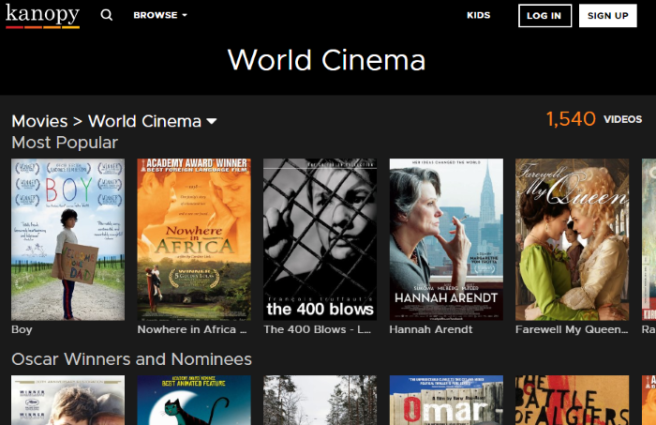Select The 400 Blows poster
The image size is (656, 425).
click(x=320, y=239)
